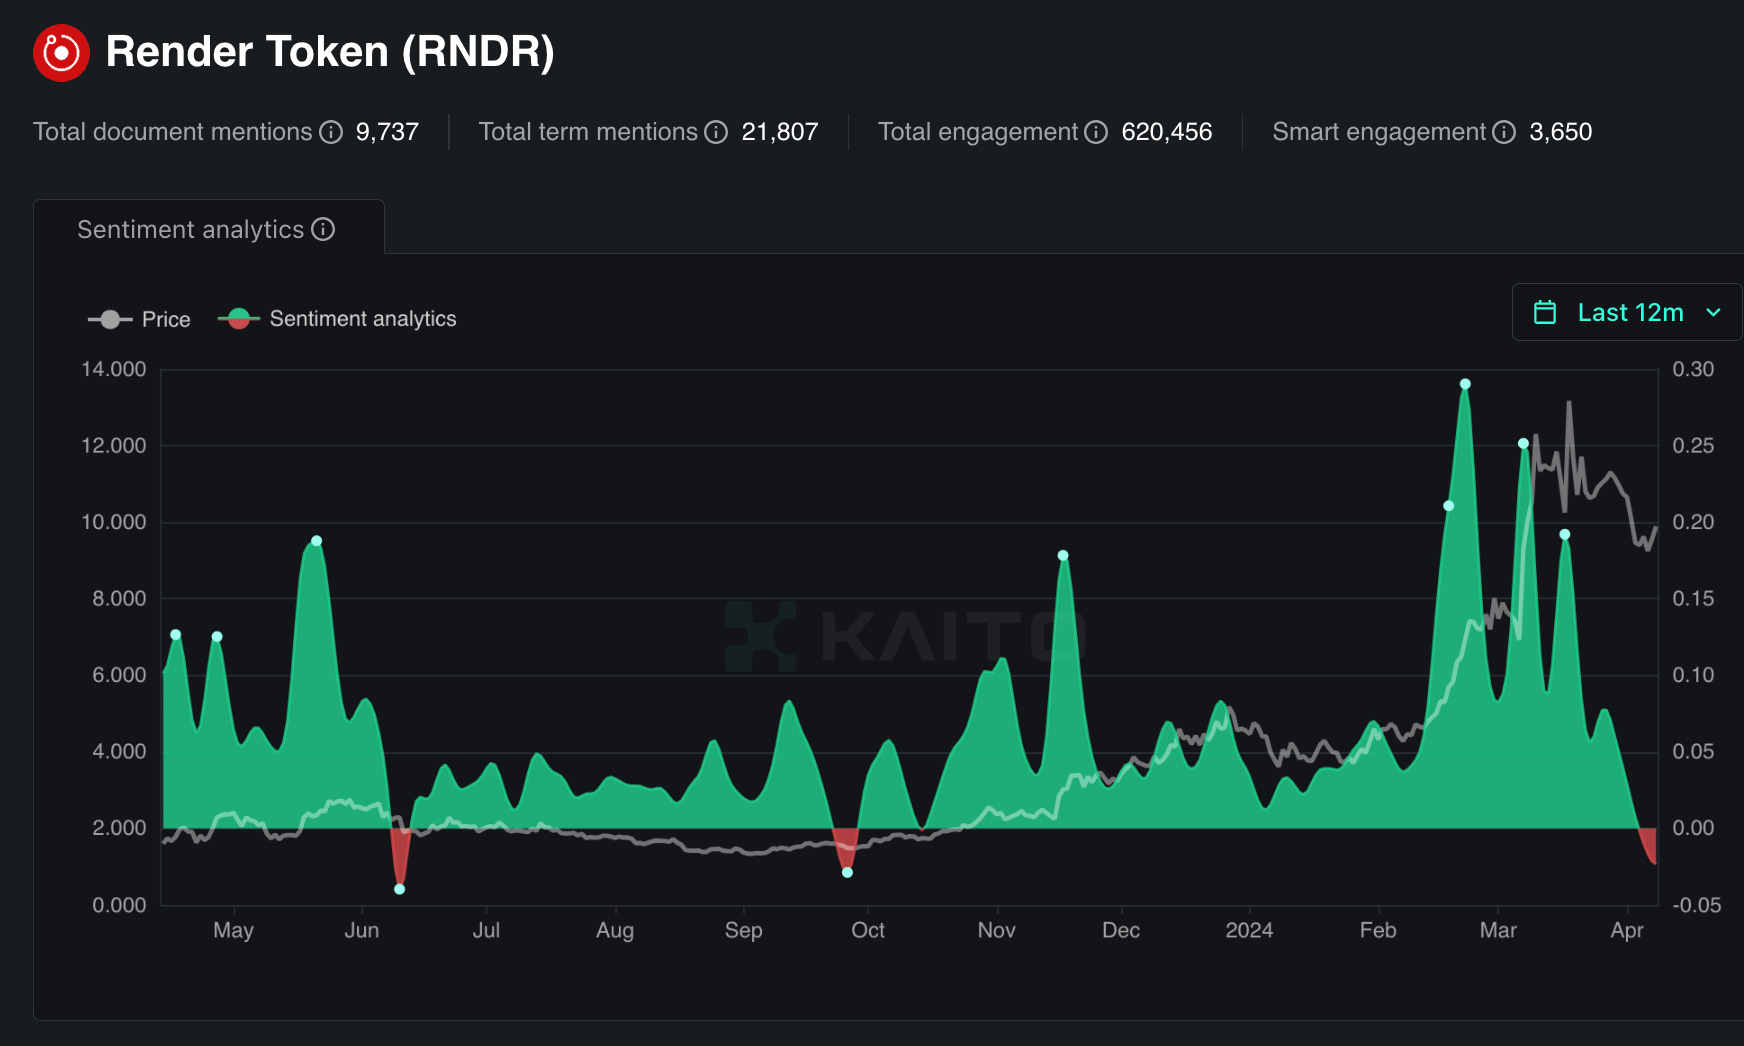Select the highest sentiment peak marker in late February
This screenshot has width=1744, height=1046.
click(x=1465, y=384)
